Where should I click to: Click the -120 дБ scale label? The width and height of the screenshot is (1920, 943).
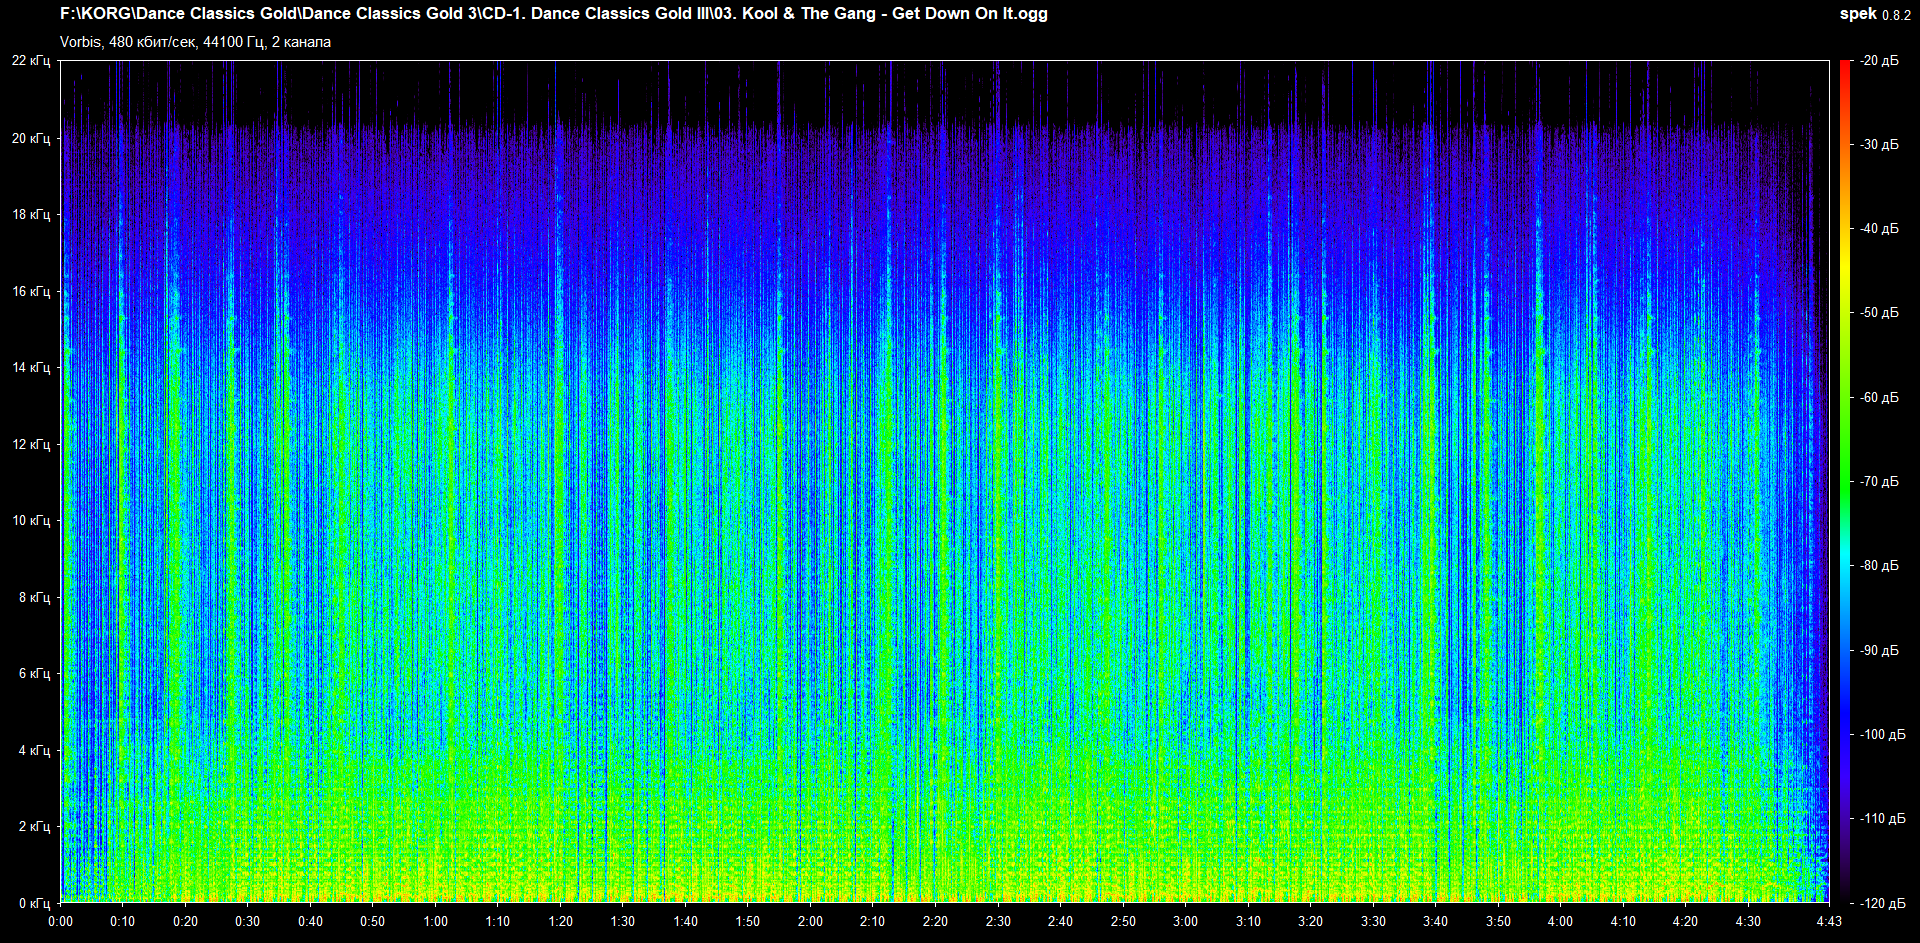pyautogui.click(x=1883, y=903)
